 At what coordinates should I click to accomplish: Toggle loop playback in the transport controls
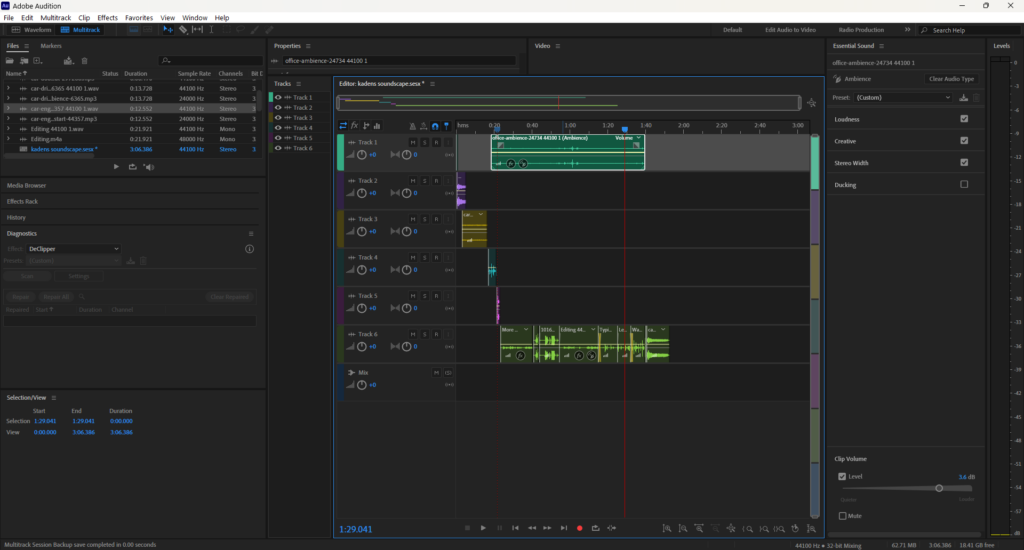[595, 528]
